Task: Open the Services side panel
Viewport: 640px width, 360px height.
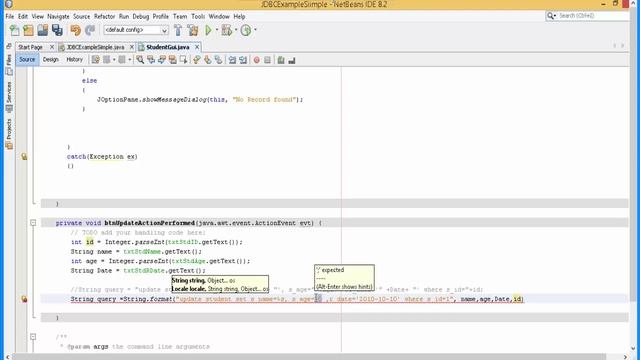Action: pyautogui.click(x=9, y=97)
